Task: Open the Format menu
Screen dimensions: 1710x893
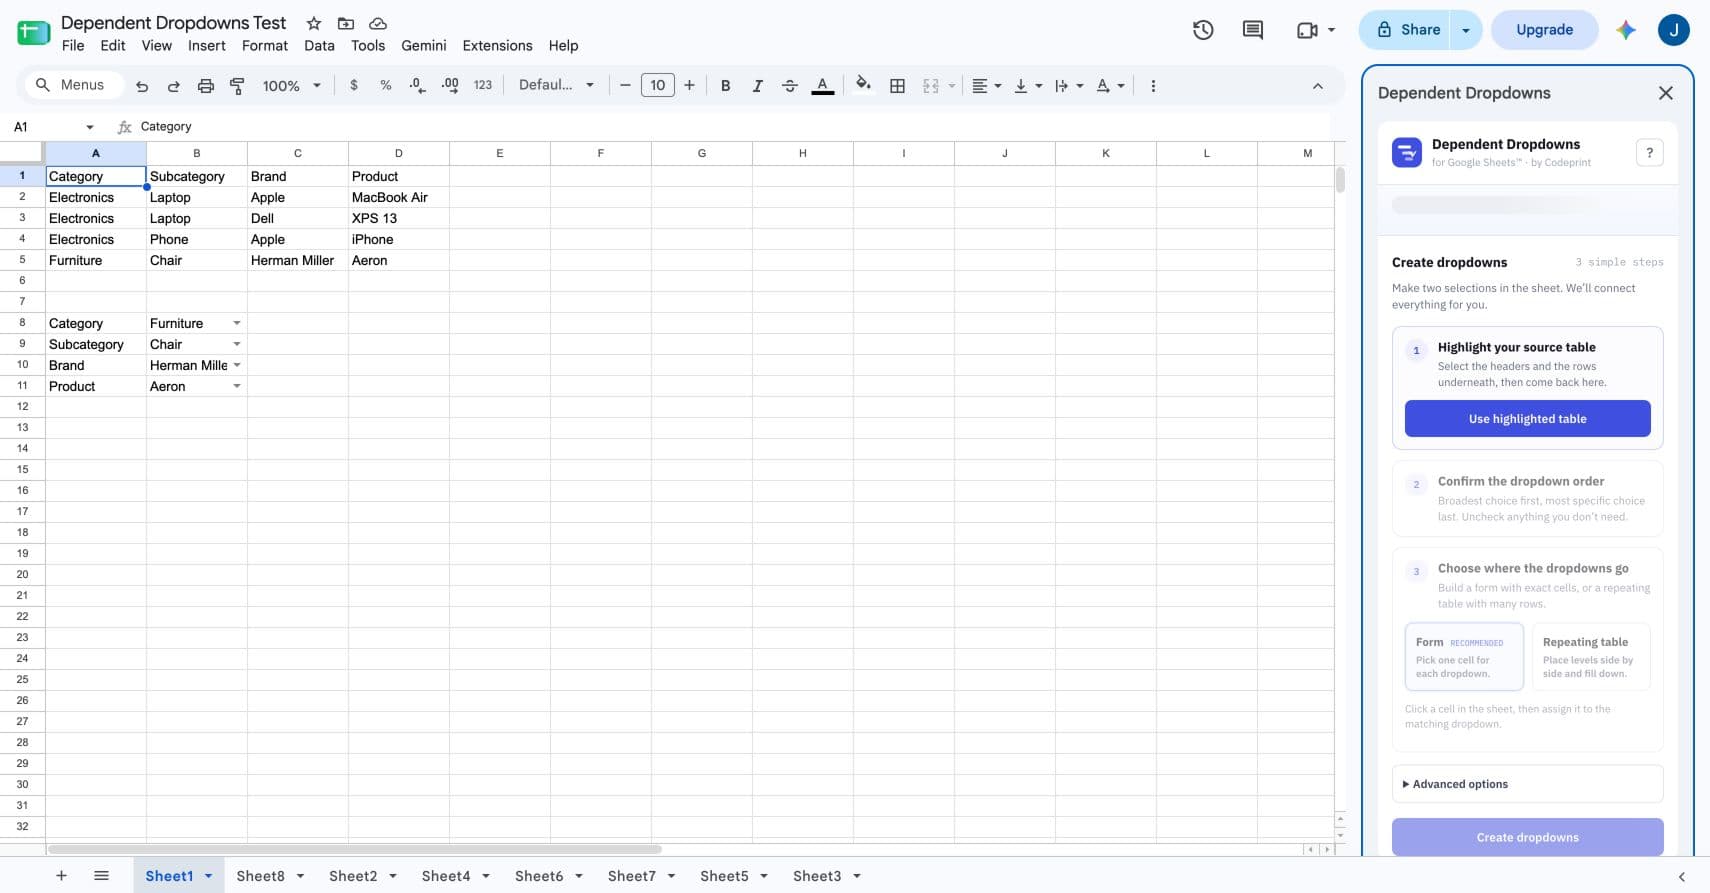Action: [265, 46]
